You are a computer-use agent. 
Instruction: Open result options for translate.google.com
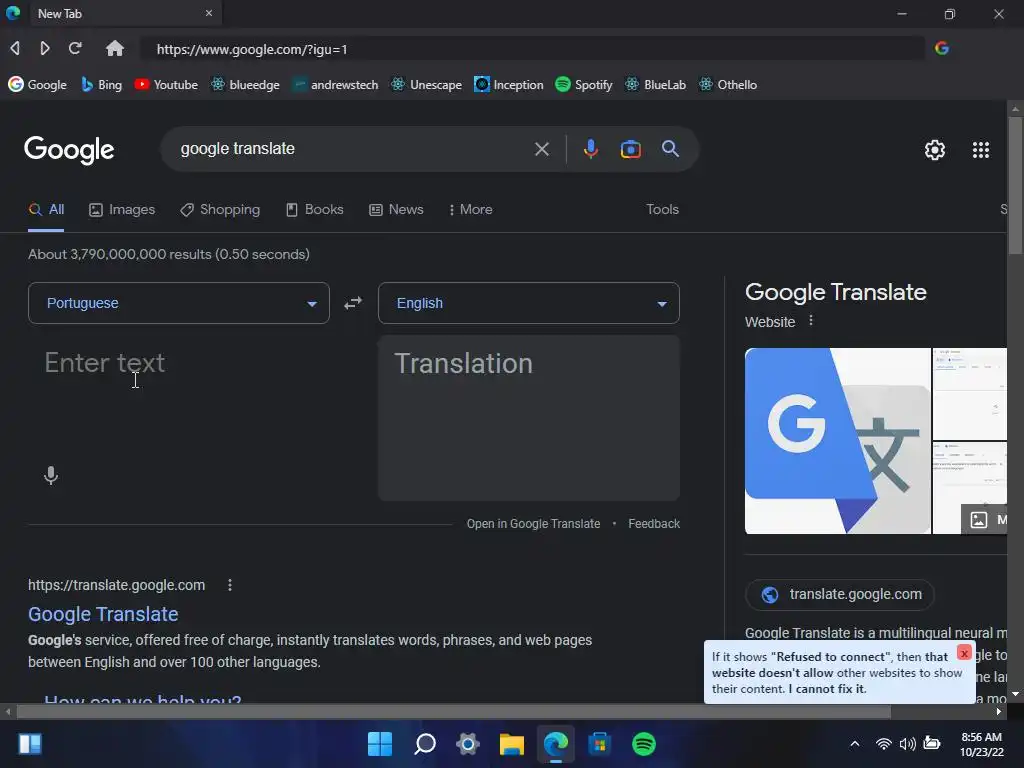pyautogui.click(x=229, y=585)
